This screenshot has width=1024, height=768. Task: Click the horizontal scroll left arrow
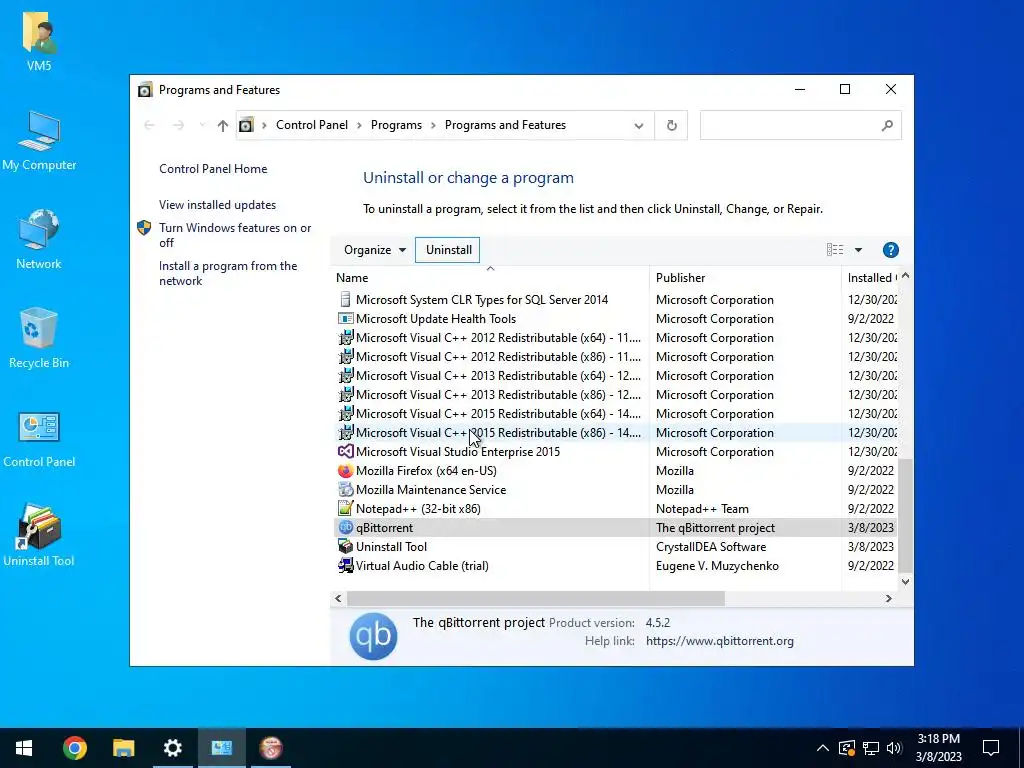click(x=338, y=598)
